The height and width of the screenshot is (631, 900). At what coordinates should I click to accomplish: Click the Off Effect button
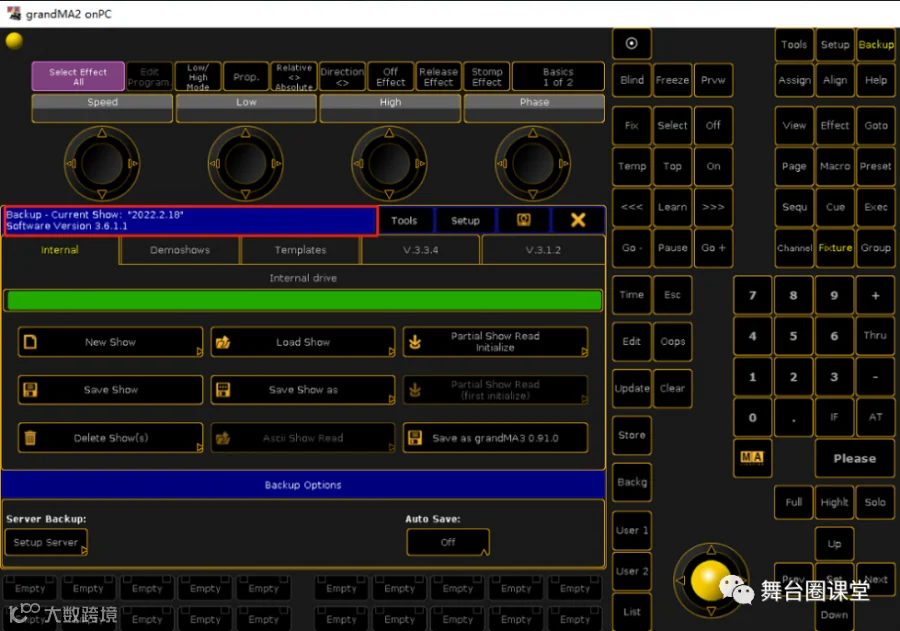tap(390, 76)
